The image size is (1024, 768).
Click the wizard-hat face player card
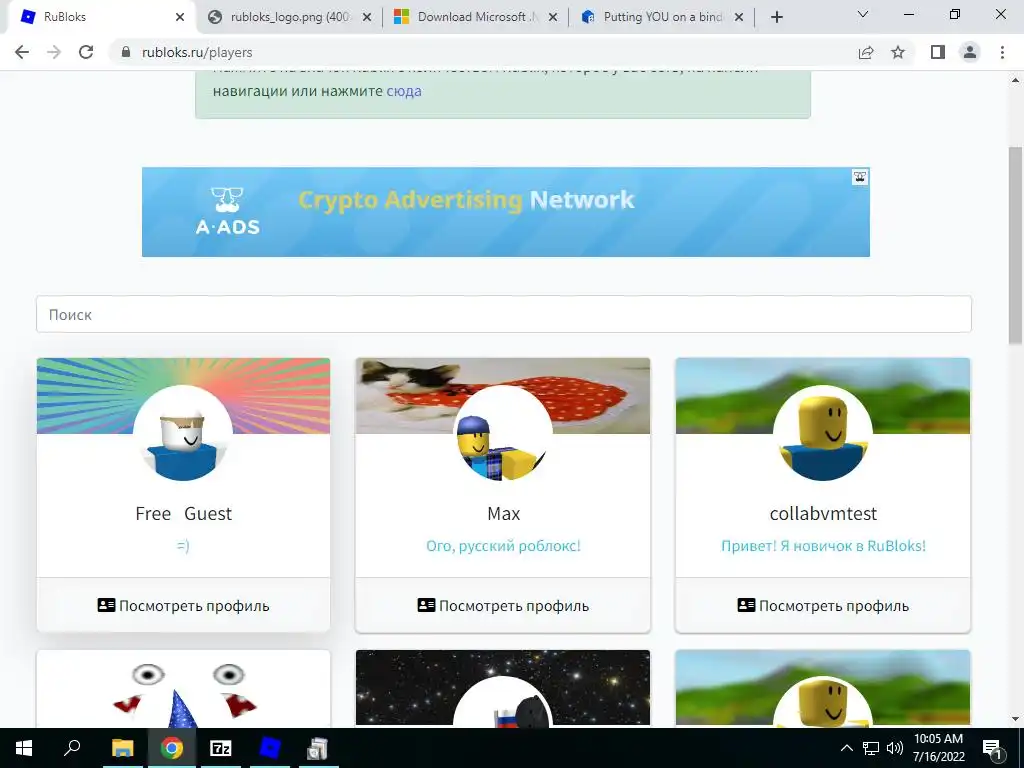pos(184,688)
